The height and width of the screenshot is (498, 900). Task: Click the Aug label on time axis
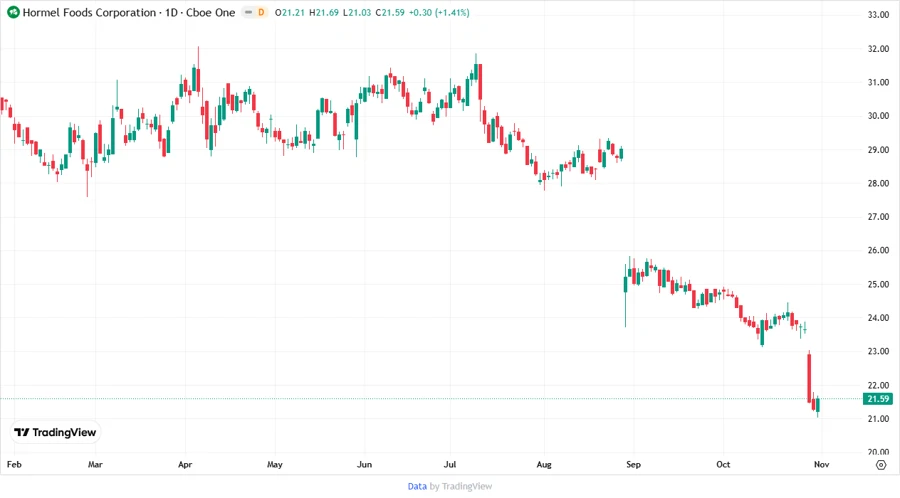(x=544, y=464)
